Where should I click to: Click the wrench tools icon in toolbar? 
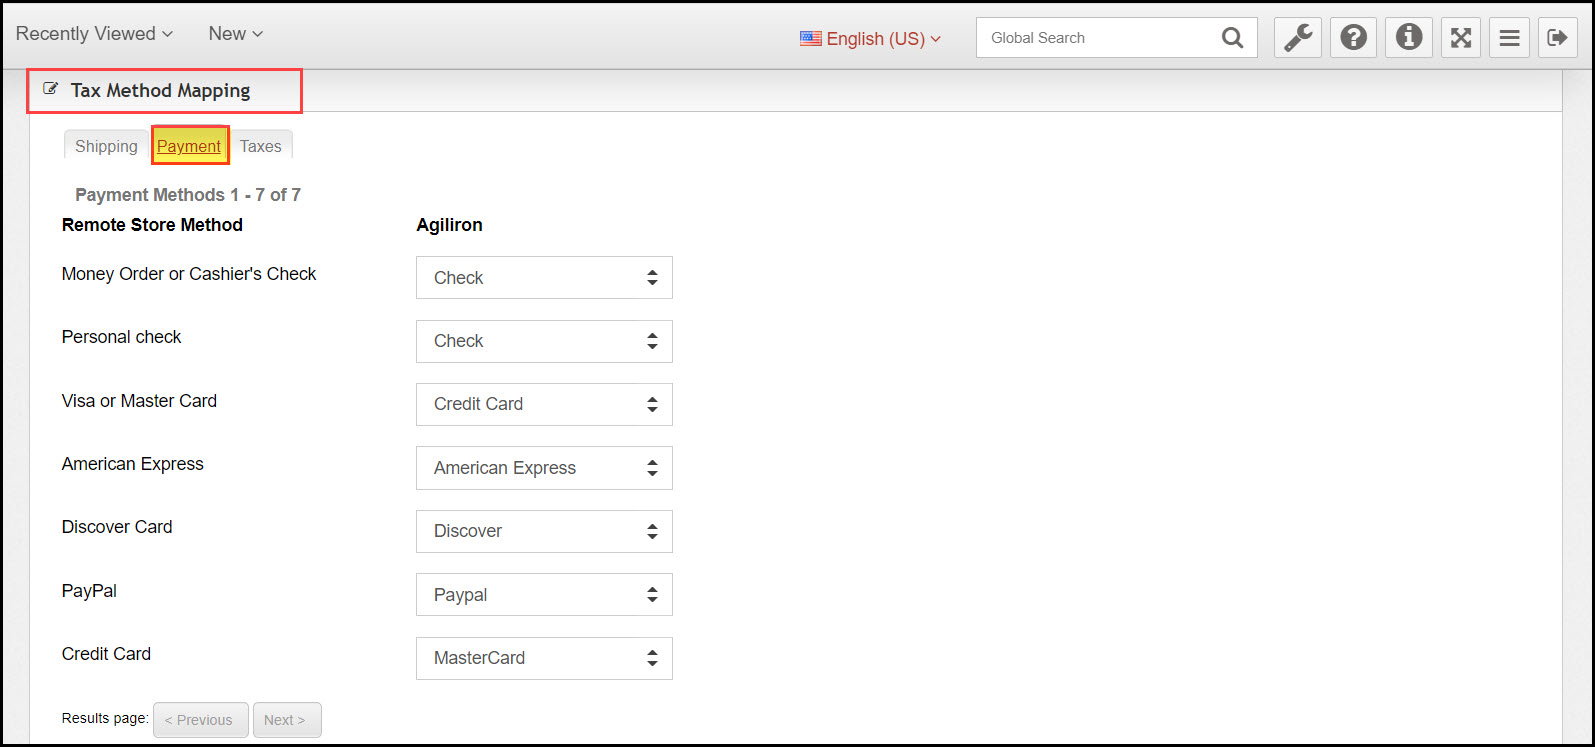pos(1297,37)
